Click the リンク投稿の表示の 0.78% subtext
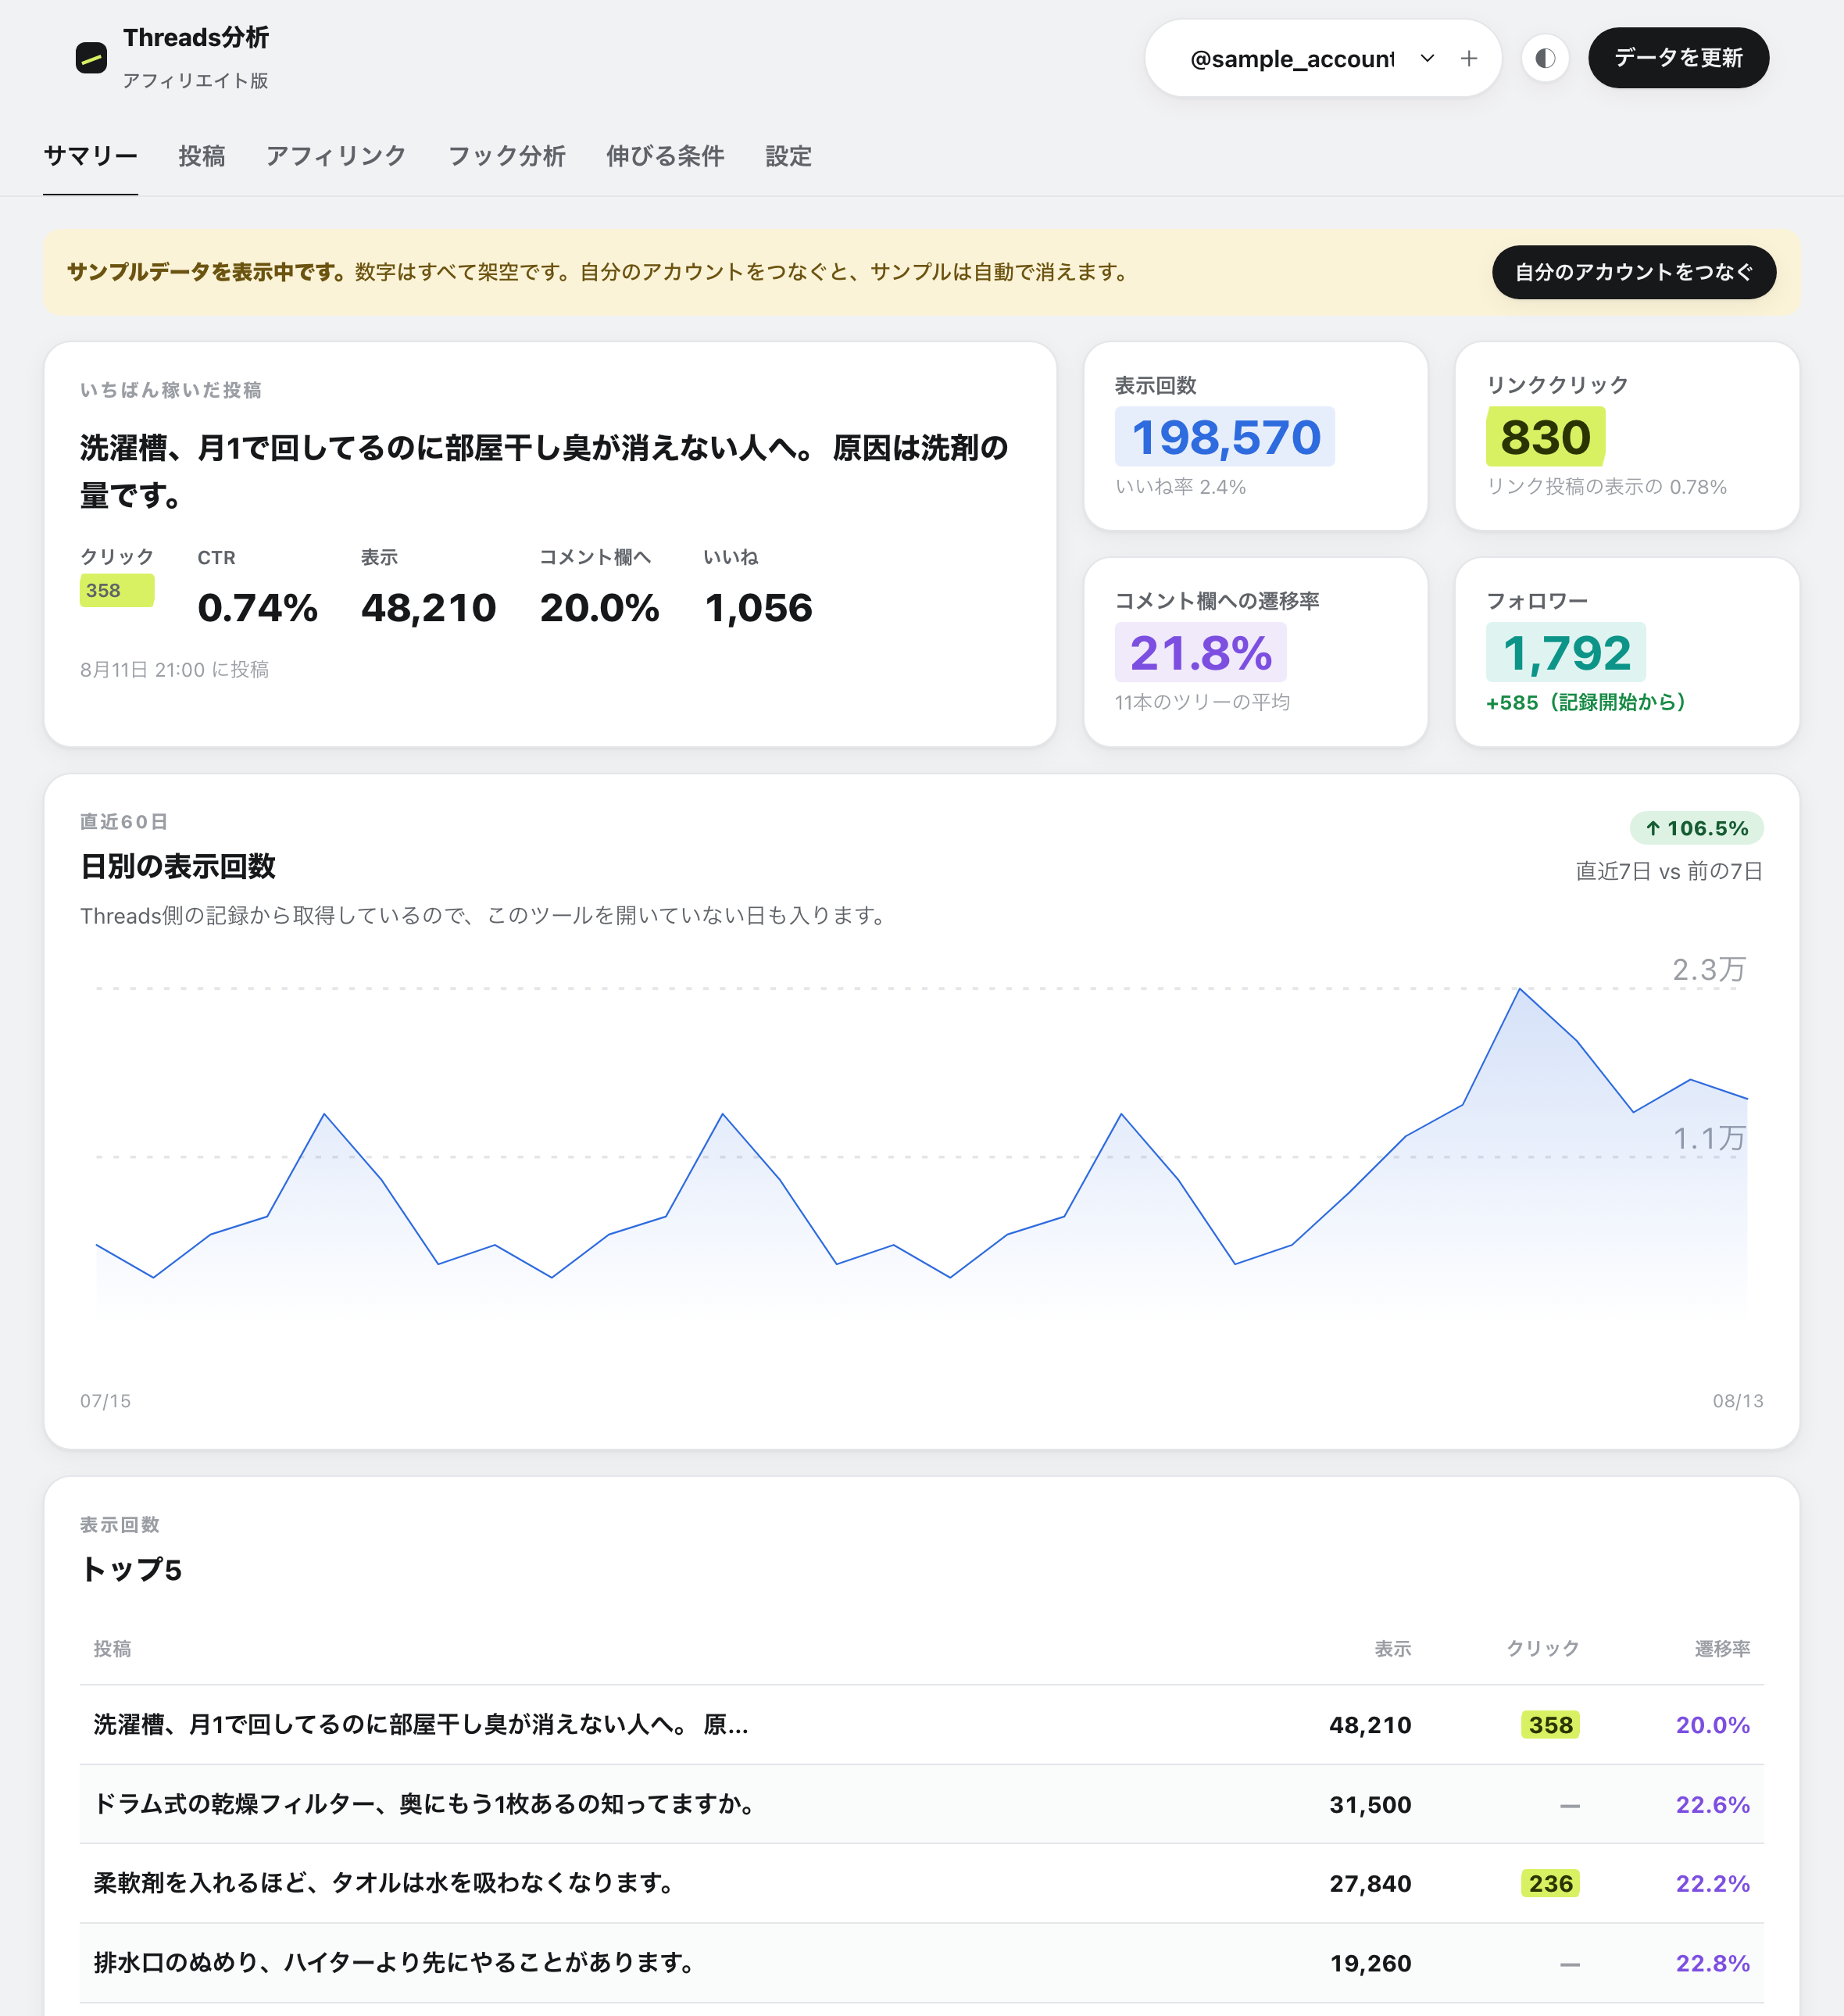Screen dimensions: 1844x2016 click(1606, 487)
